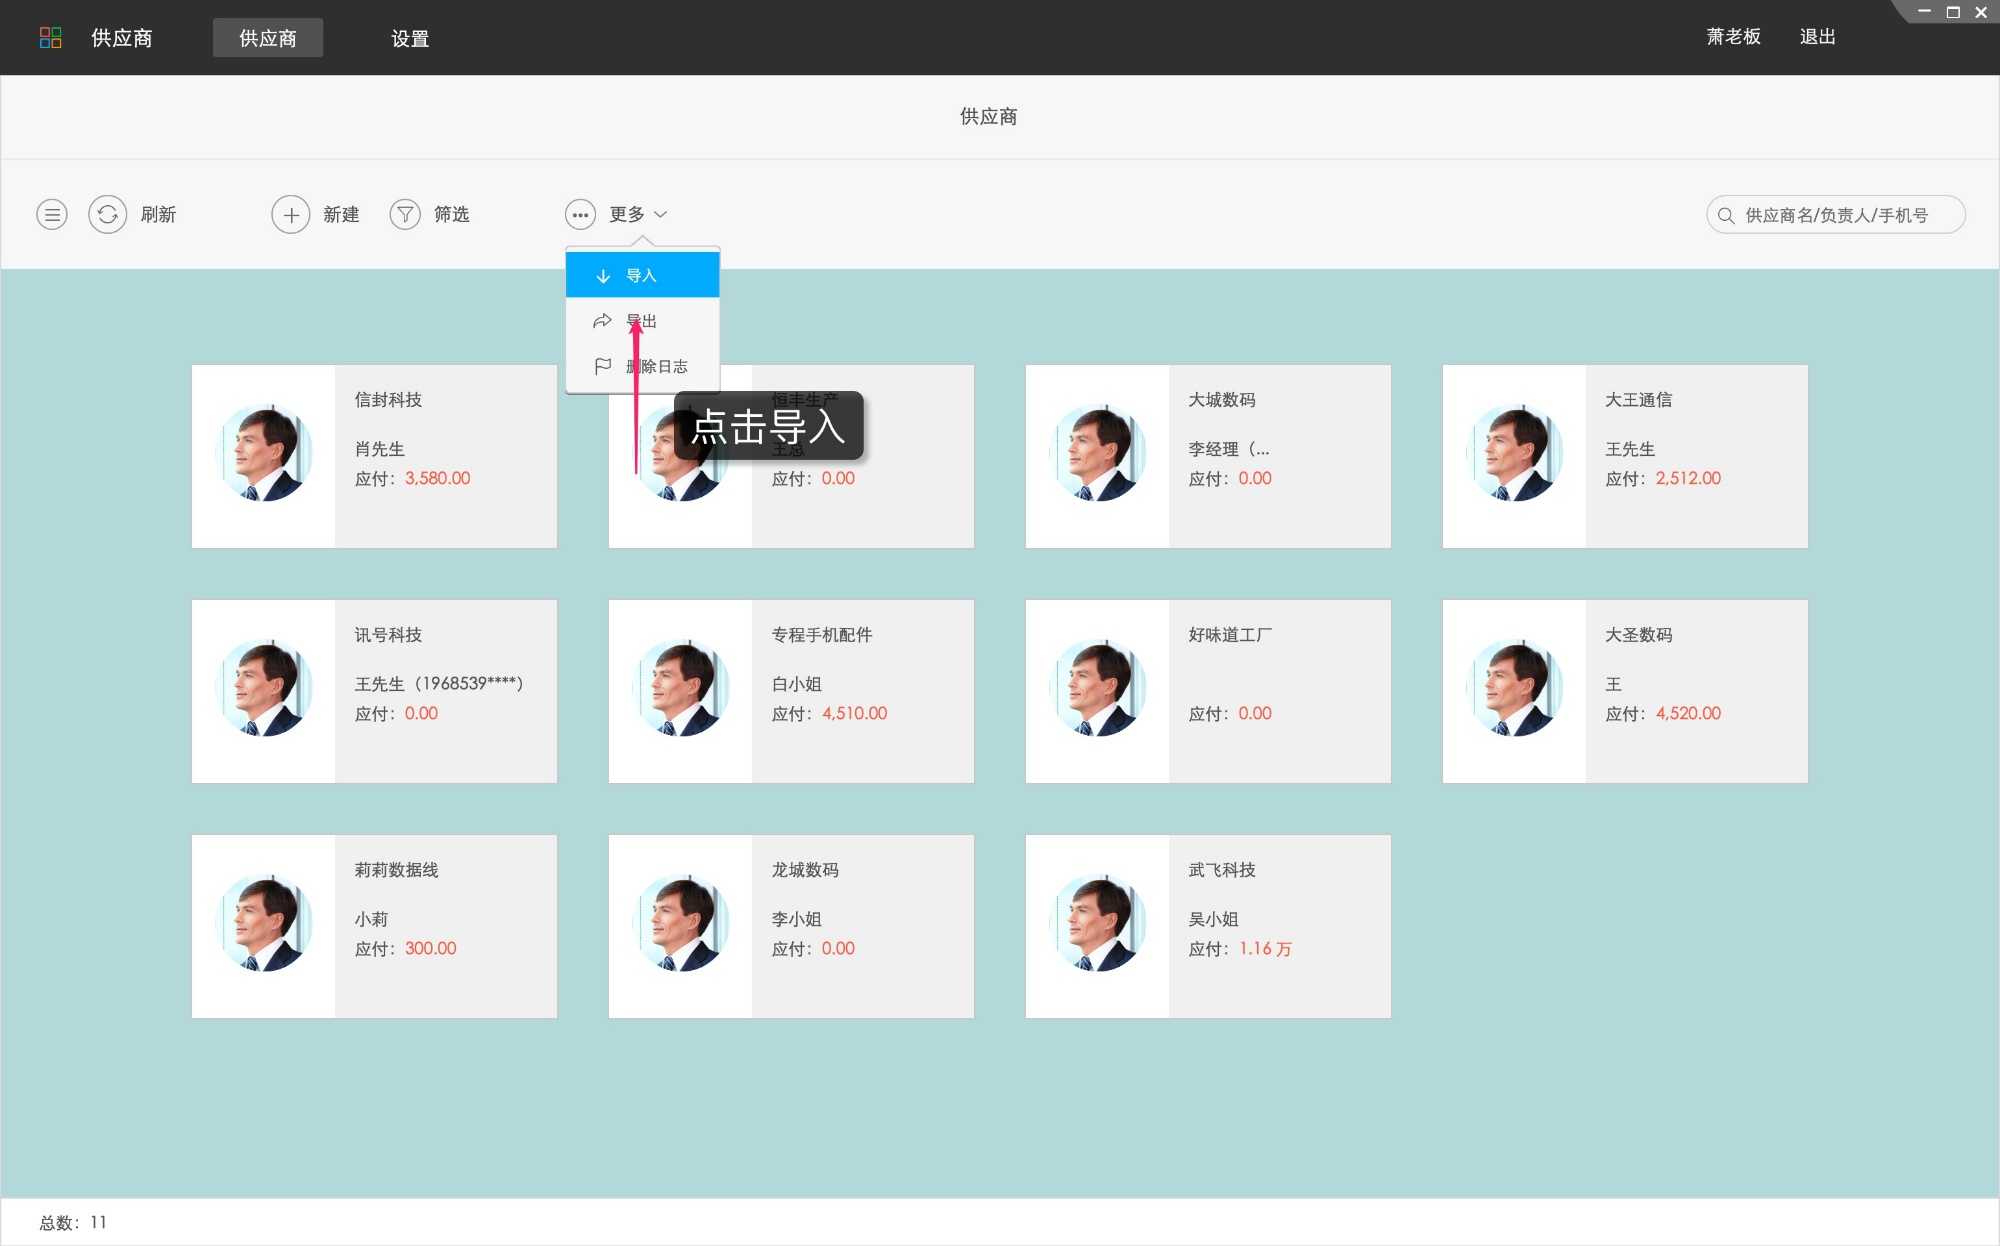The image size is (2000, 1246).
Task: Click 退出 to log out
Action: point(1817,36)
